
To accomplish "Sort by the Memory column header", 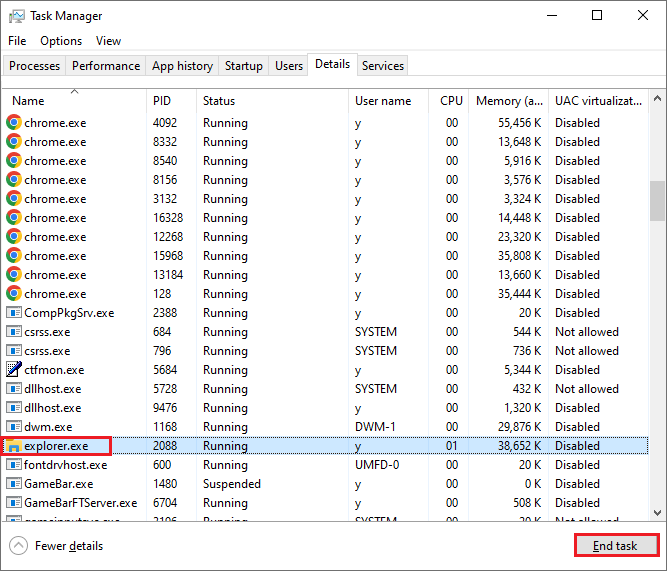I will pos(508,101).
